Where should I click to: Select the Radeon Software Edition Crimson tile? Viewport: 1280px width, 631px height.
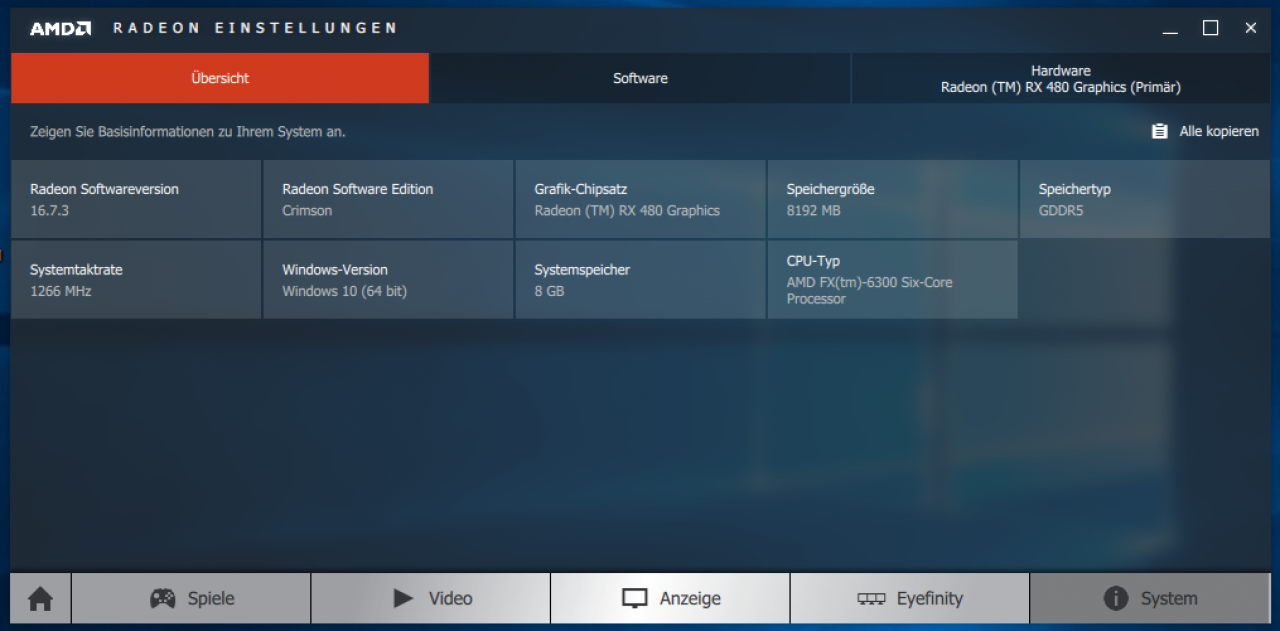point(388,199)
